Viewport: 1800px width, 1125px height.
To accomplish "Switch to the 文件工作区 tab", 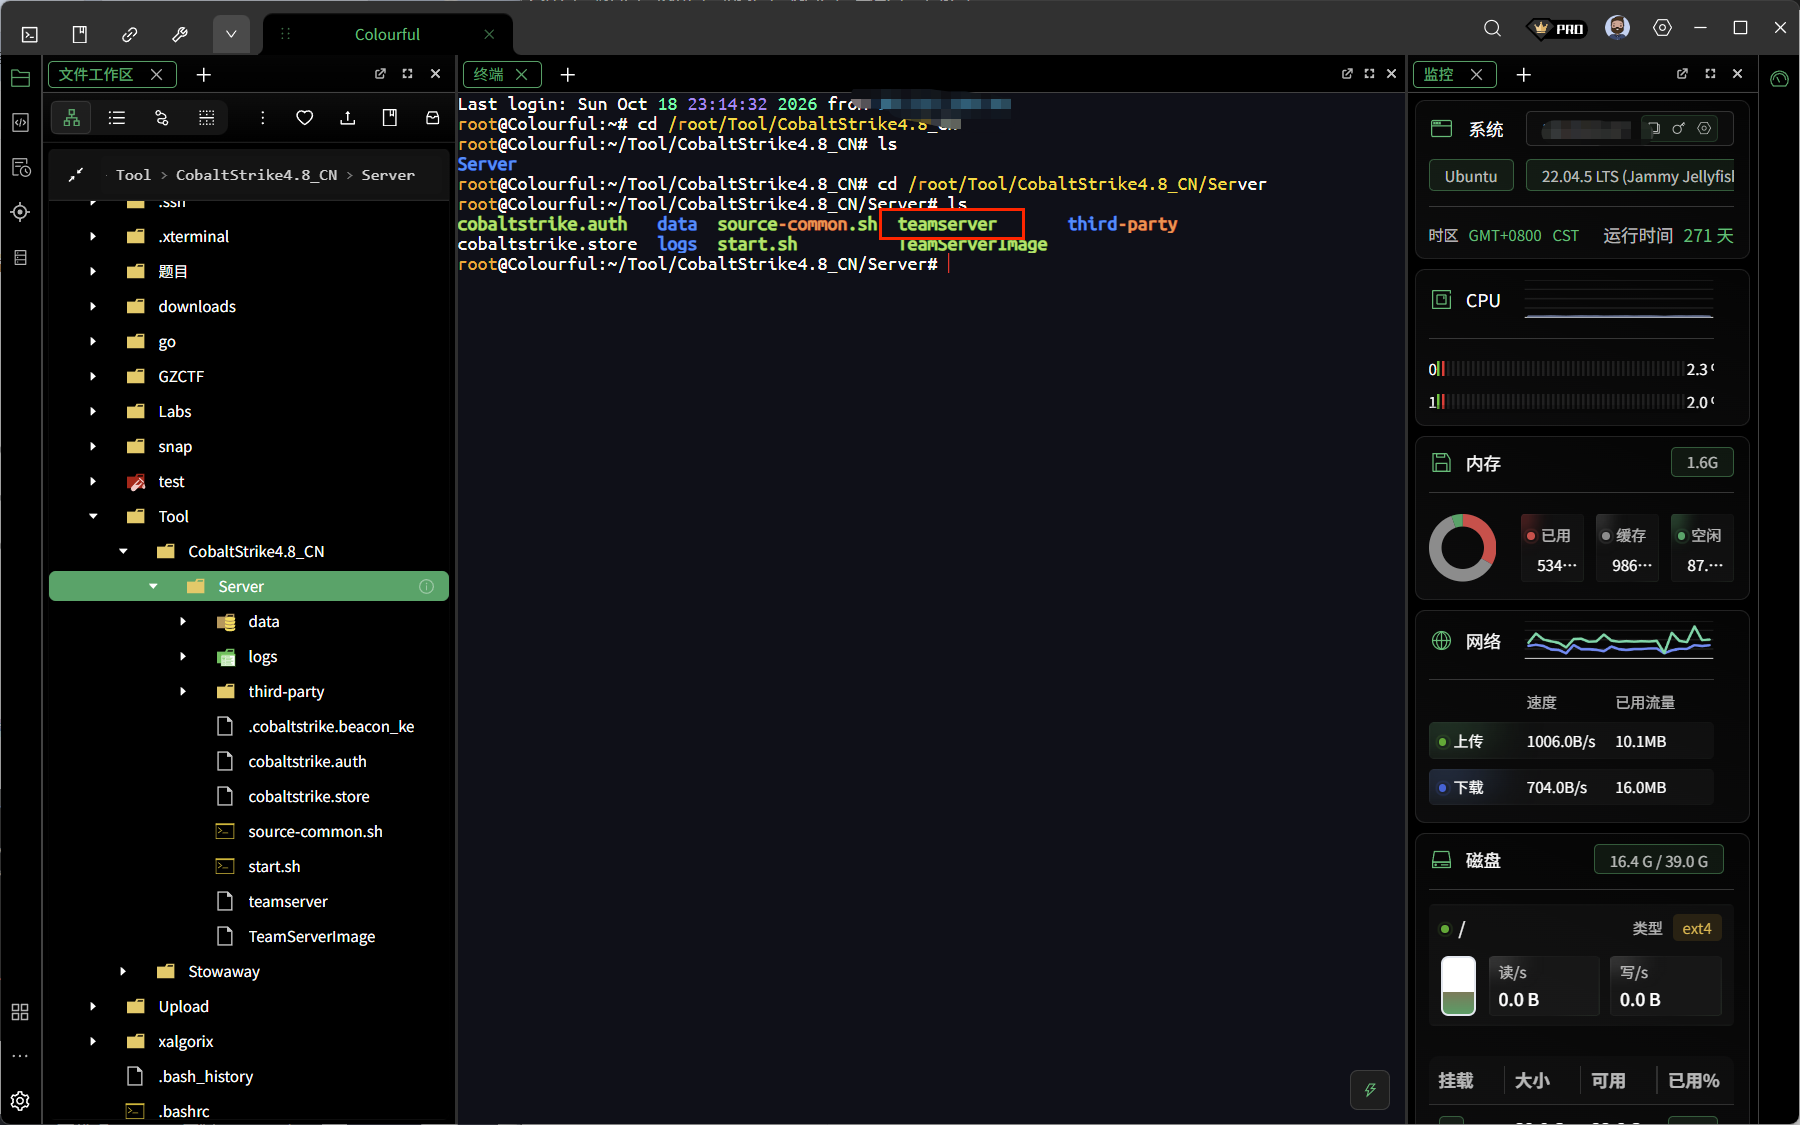I will (96, 75).
